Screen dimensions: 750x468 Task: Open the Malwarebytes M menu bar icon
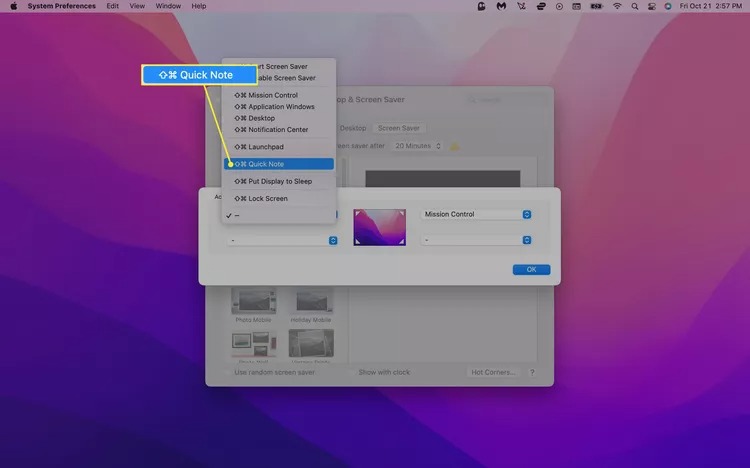point(501,6)
